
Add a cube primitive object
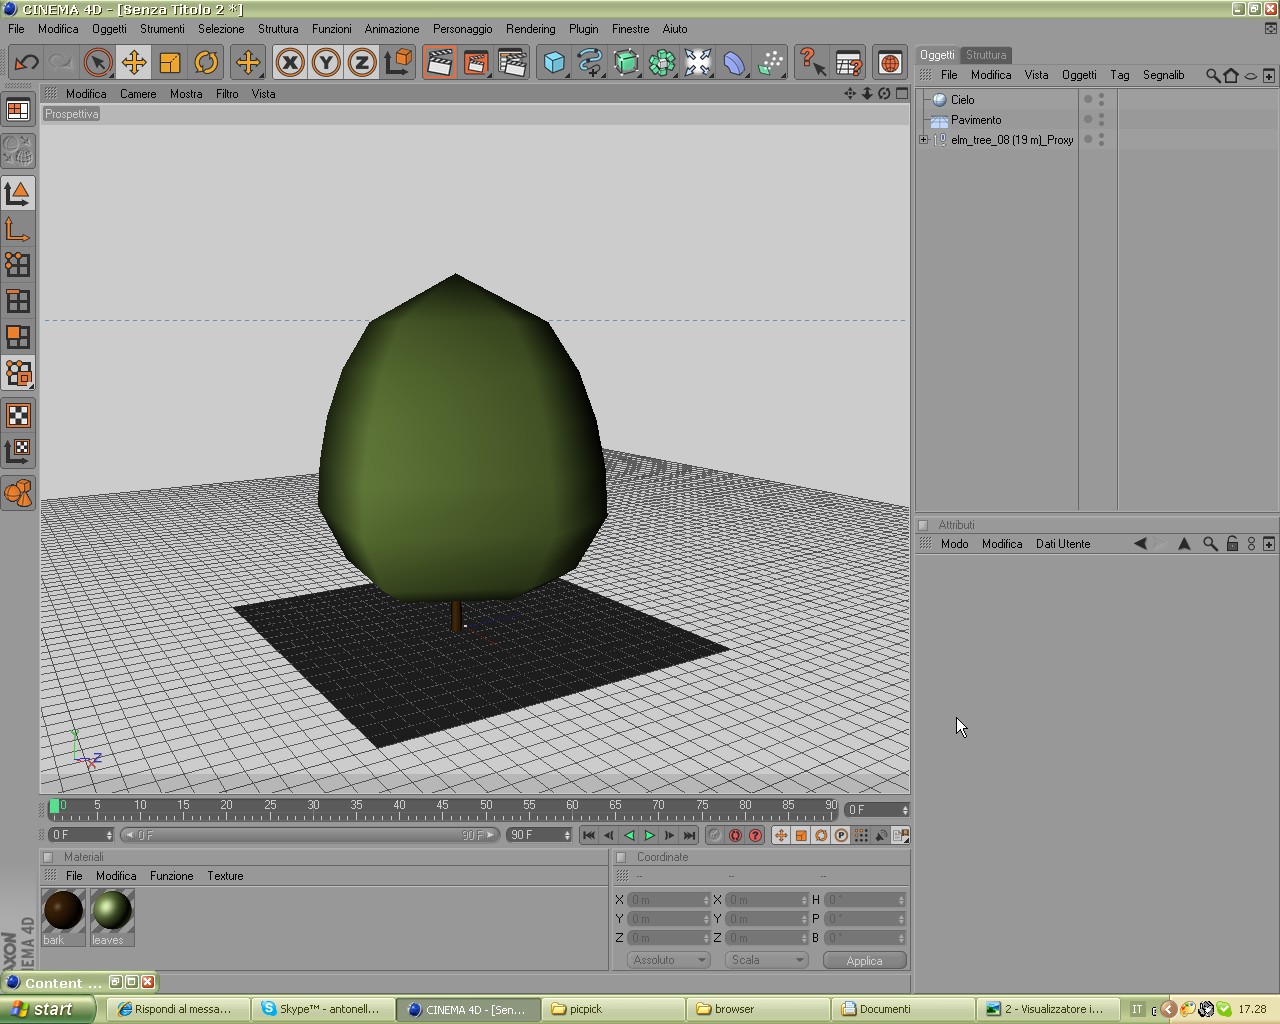click(x=554, y=63)
